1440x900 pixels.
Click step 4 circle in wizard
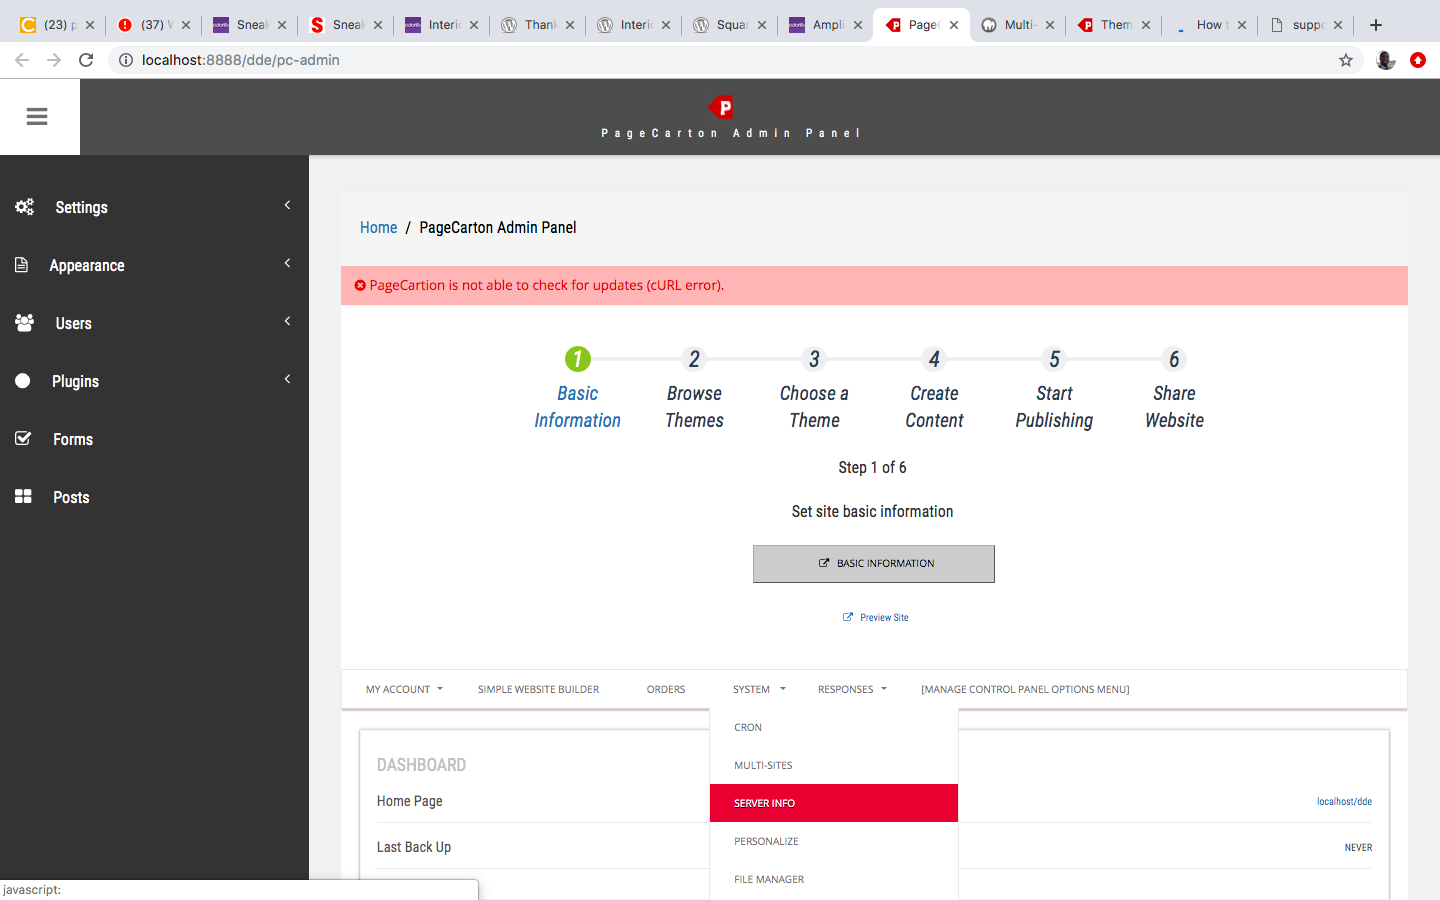pyautogui.click(x=934, y=359)
